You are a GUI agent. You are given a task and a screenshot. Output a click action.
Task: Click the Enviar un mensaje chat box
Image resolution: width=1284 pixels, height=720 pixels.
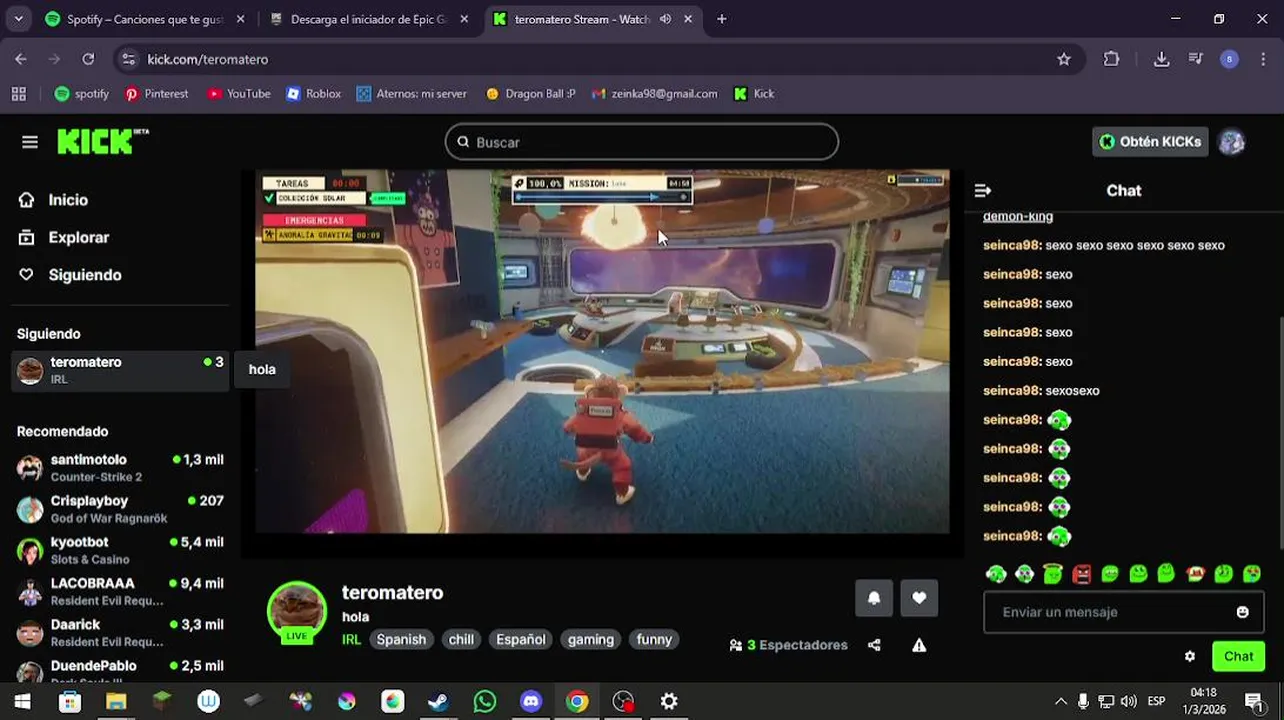(x=1123, y=612)
